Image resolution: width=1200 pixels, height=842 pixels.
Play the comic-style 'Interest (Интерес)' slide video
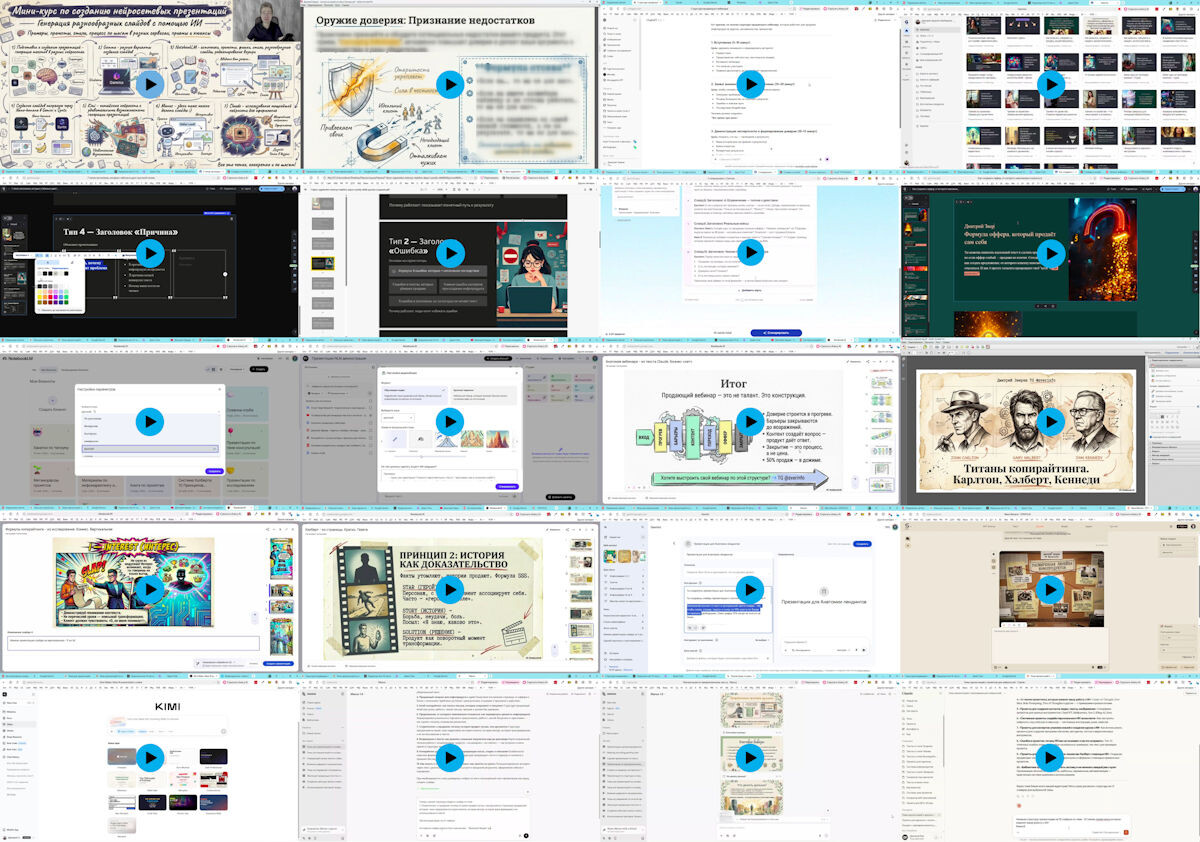[150, 590]
